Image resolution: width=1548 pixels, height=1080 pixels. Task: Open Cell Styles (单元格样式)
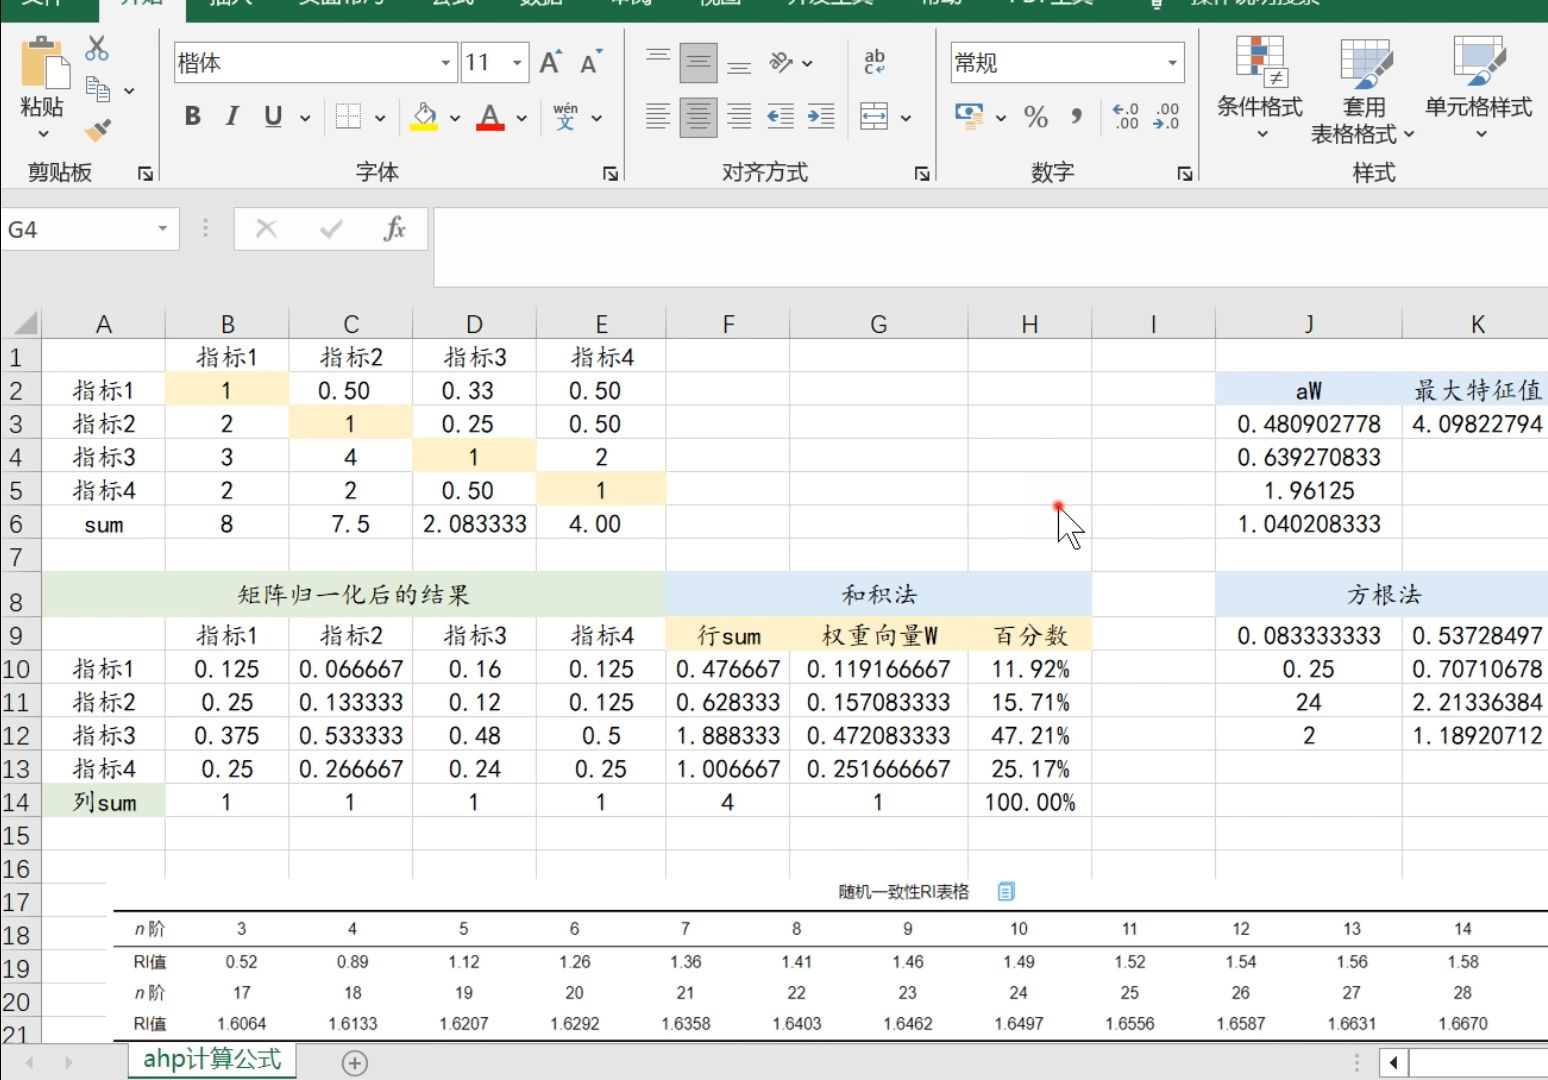tap(1478, 88)
